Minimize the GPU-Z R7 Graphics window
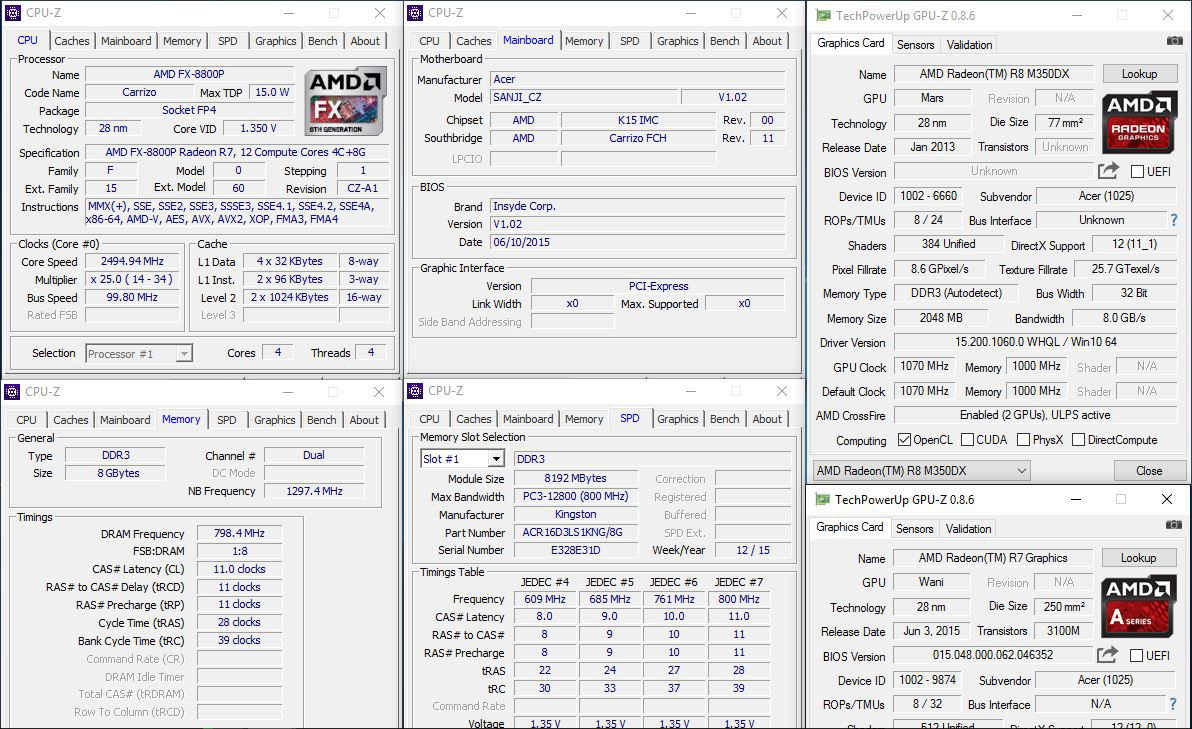 (1076, 499)
